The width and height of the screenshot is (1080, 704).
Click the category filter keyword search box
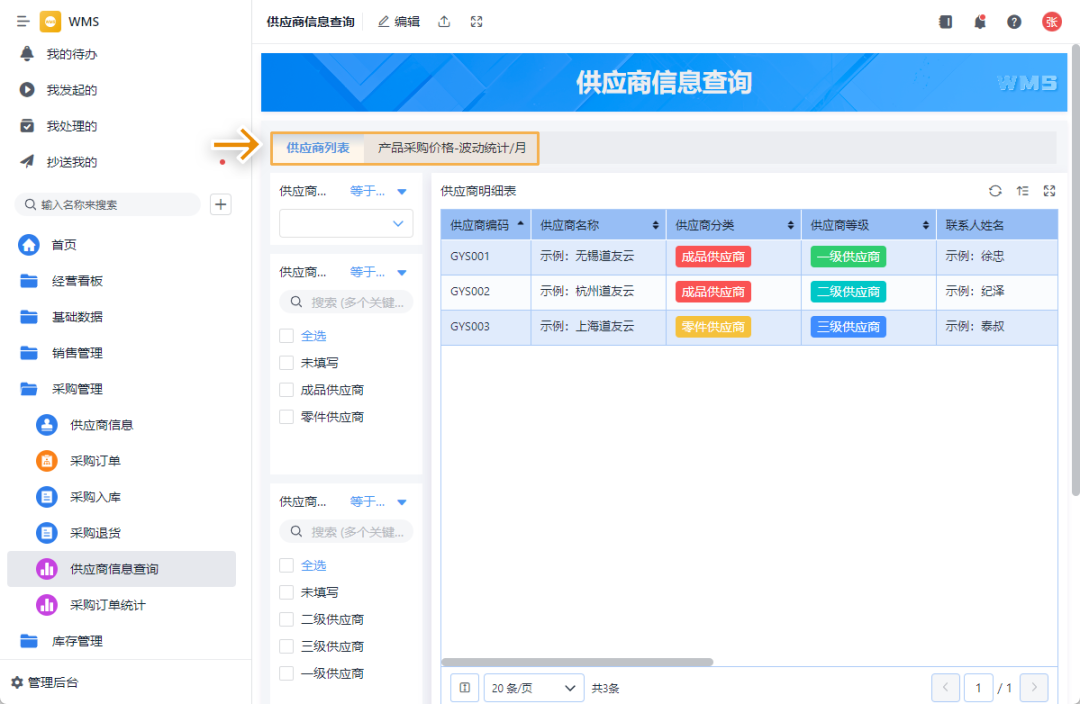coord(346,302)
